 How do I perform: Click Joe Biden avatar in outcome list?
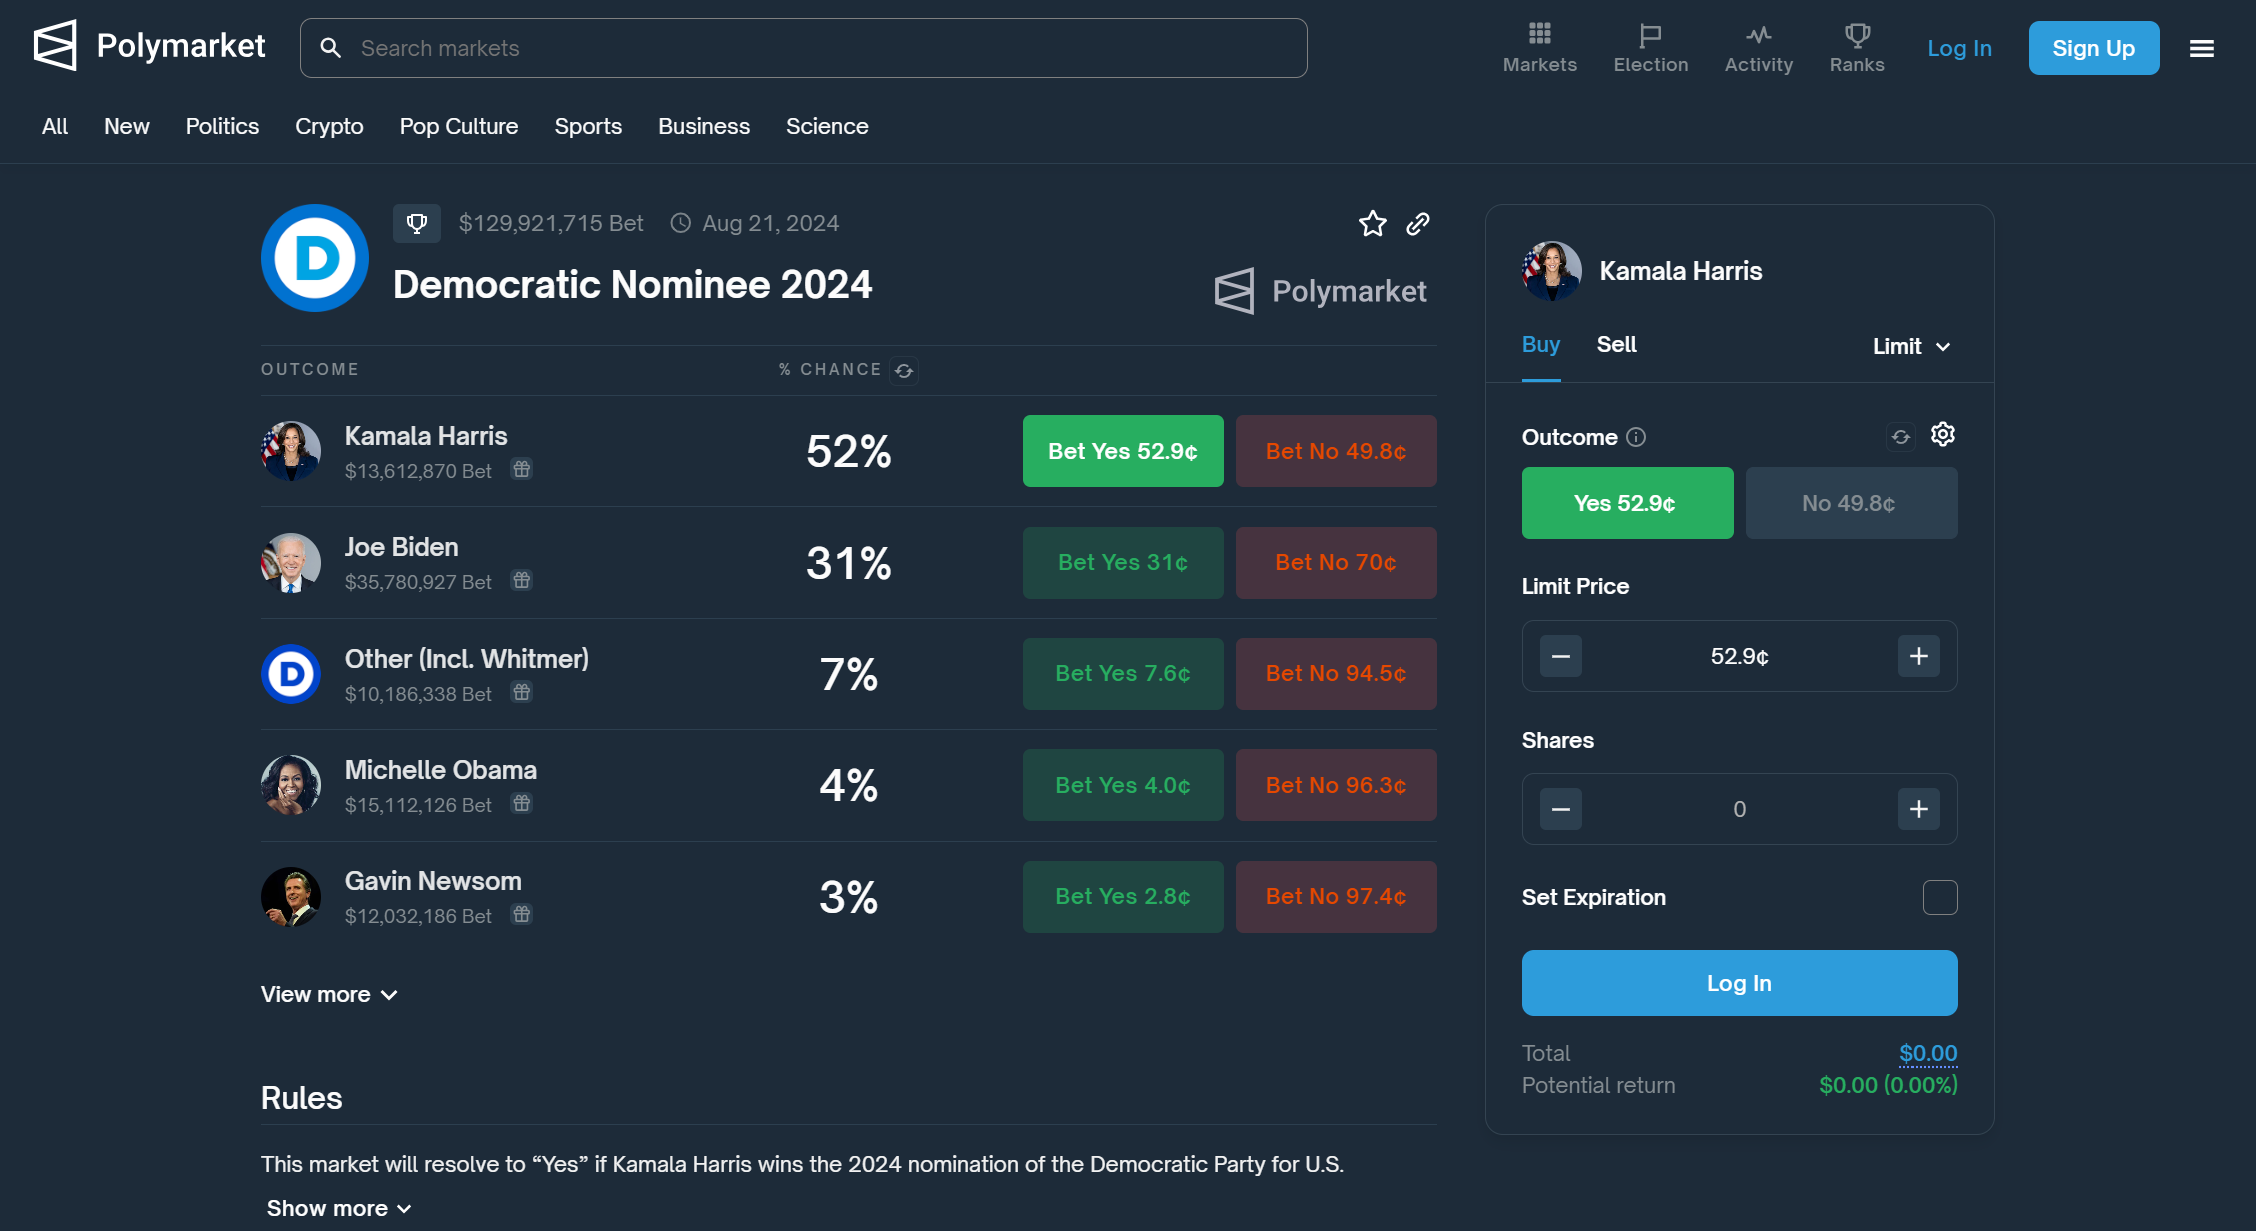pyautogui.click(x=291, y=563)
